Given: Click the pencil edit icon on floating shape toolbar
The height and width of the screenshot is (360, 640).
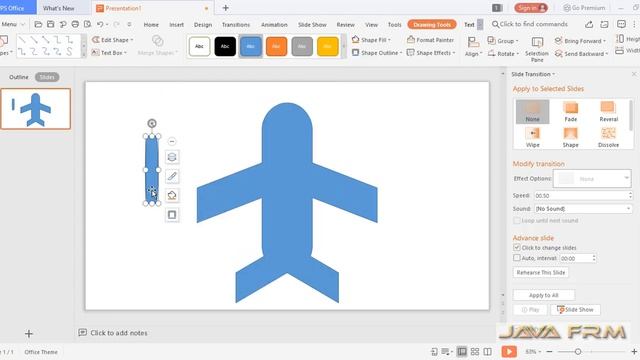Looking at the screenshot, I should (172, 176).
